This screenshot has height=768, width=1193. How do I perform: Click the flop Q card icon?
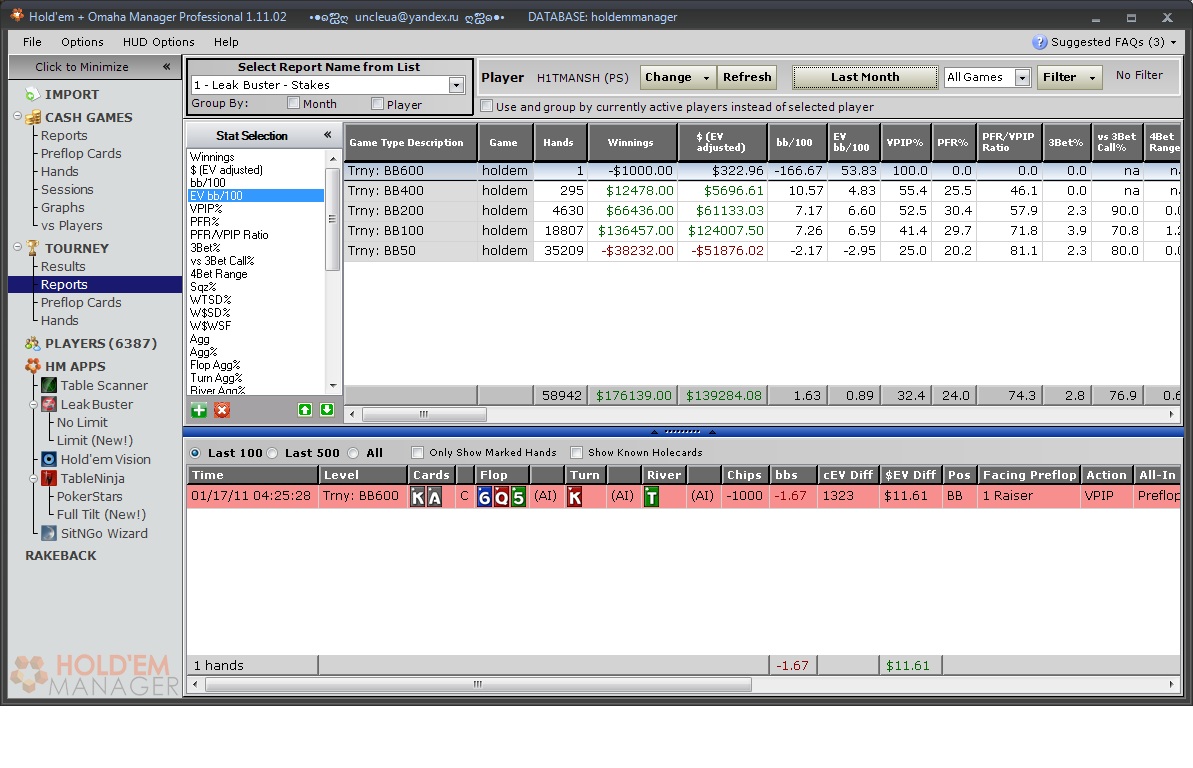click(501, 497)
